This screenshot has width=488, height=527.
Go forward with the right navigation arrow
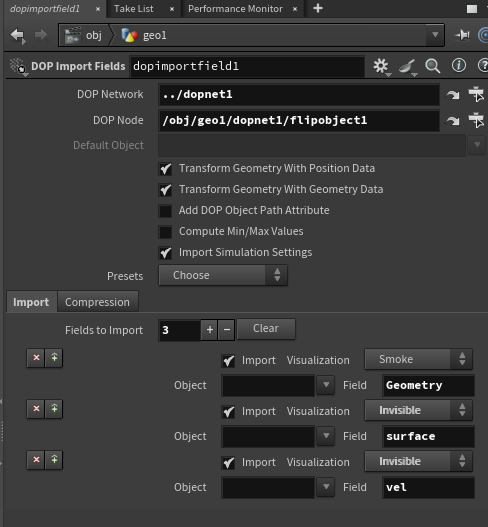[41, 35]
